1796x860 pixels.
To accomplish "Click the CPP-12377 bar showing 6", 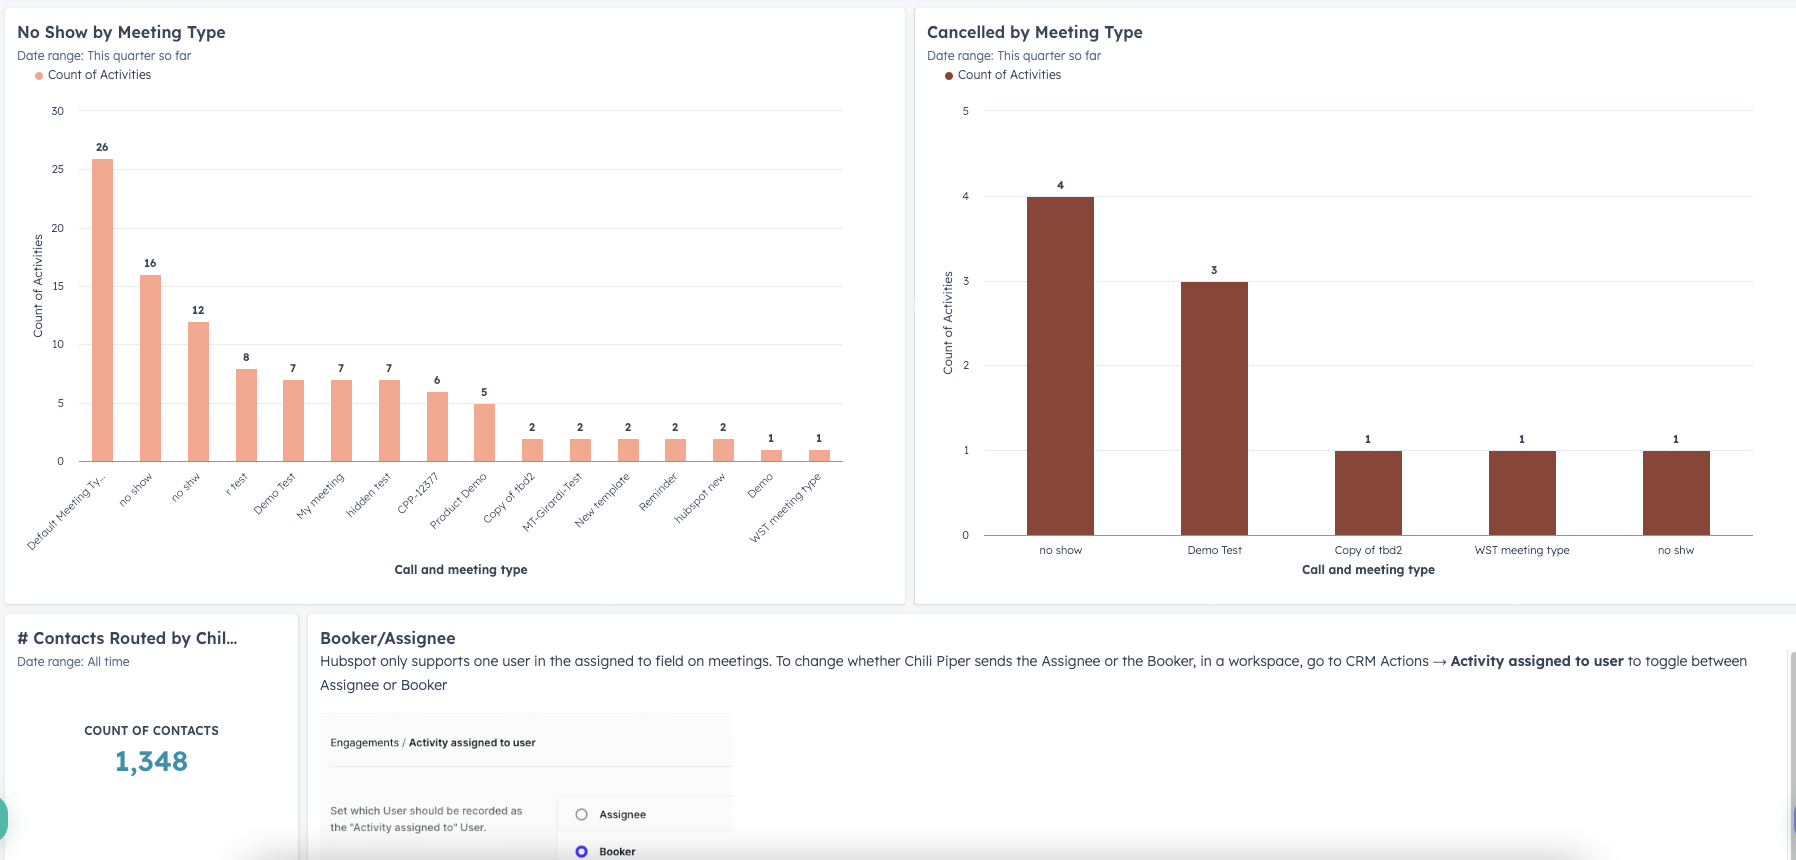I will 437,426.
